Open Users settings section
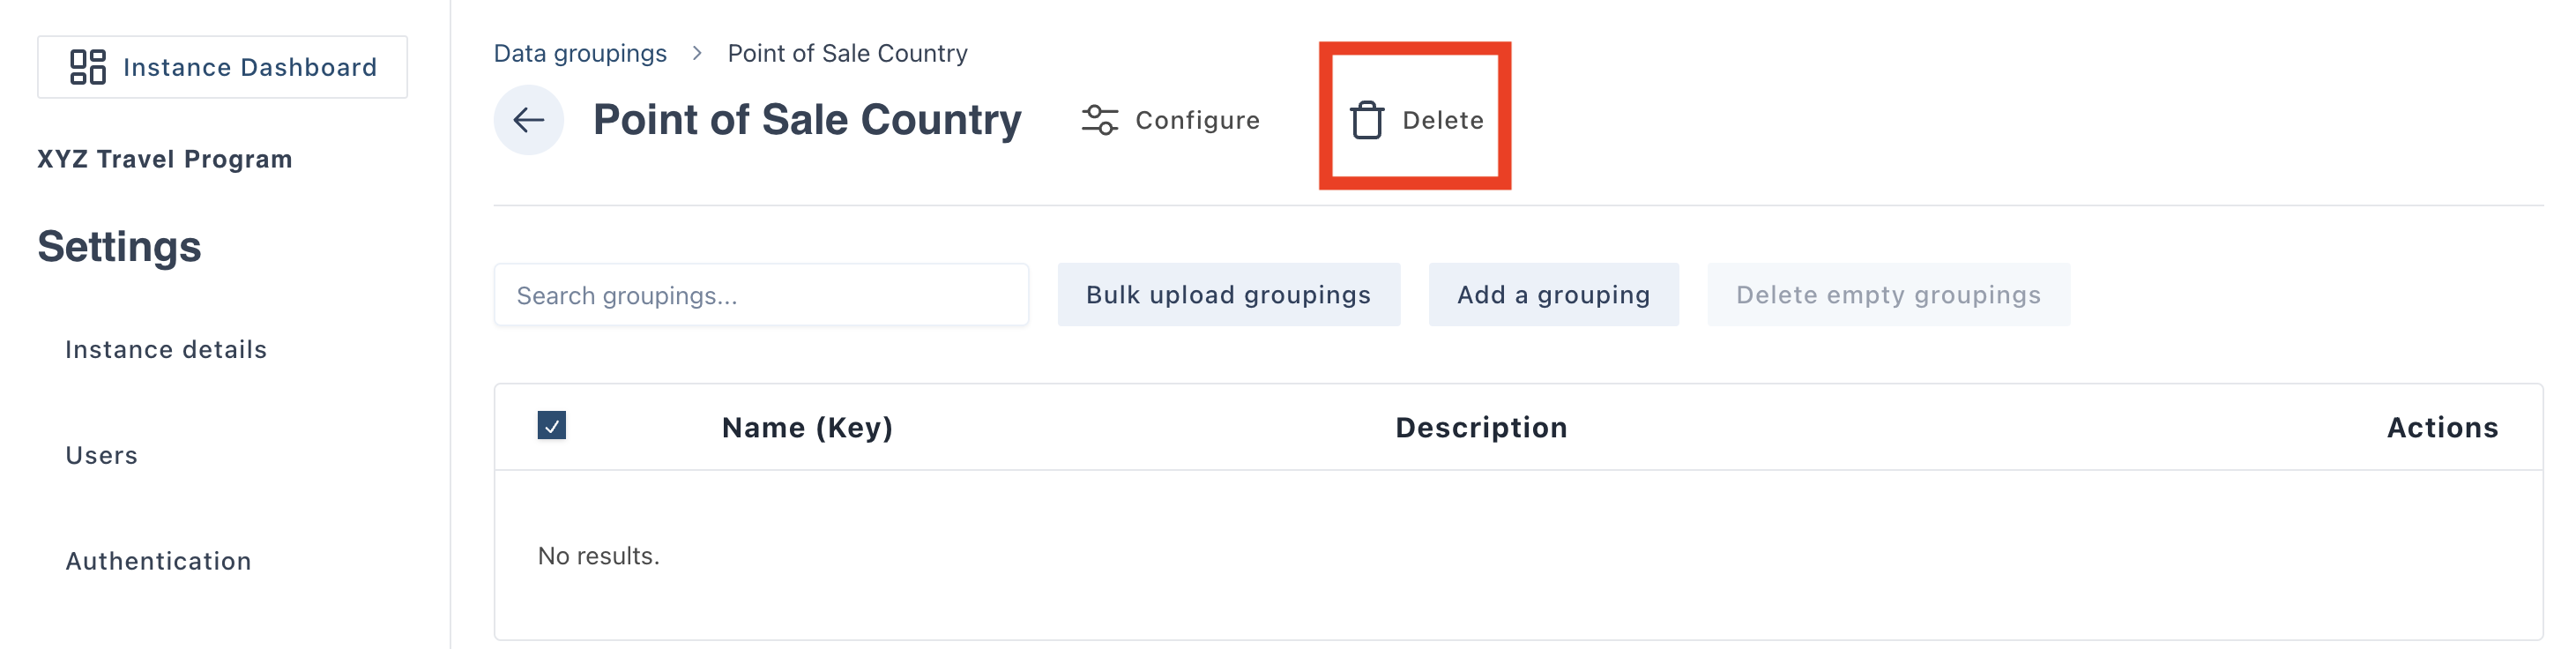Image resolution: width=2576 pixels, height=649 pixels. click(101, 455)
